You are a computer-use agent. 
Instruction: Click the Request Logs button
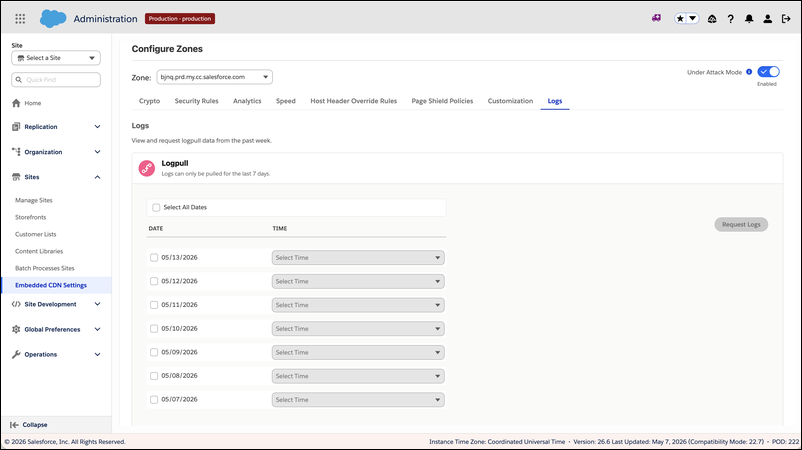[741, 224]
